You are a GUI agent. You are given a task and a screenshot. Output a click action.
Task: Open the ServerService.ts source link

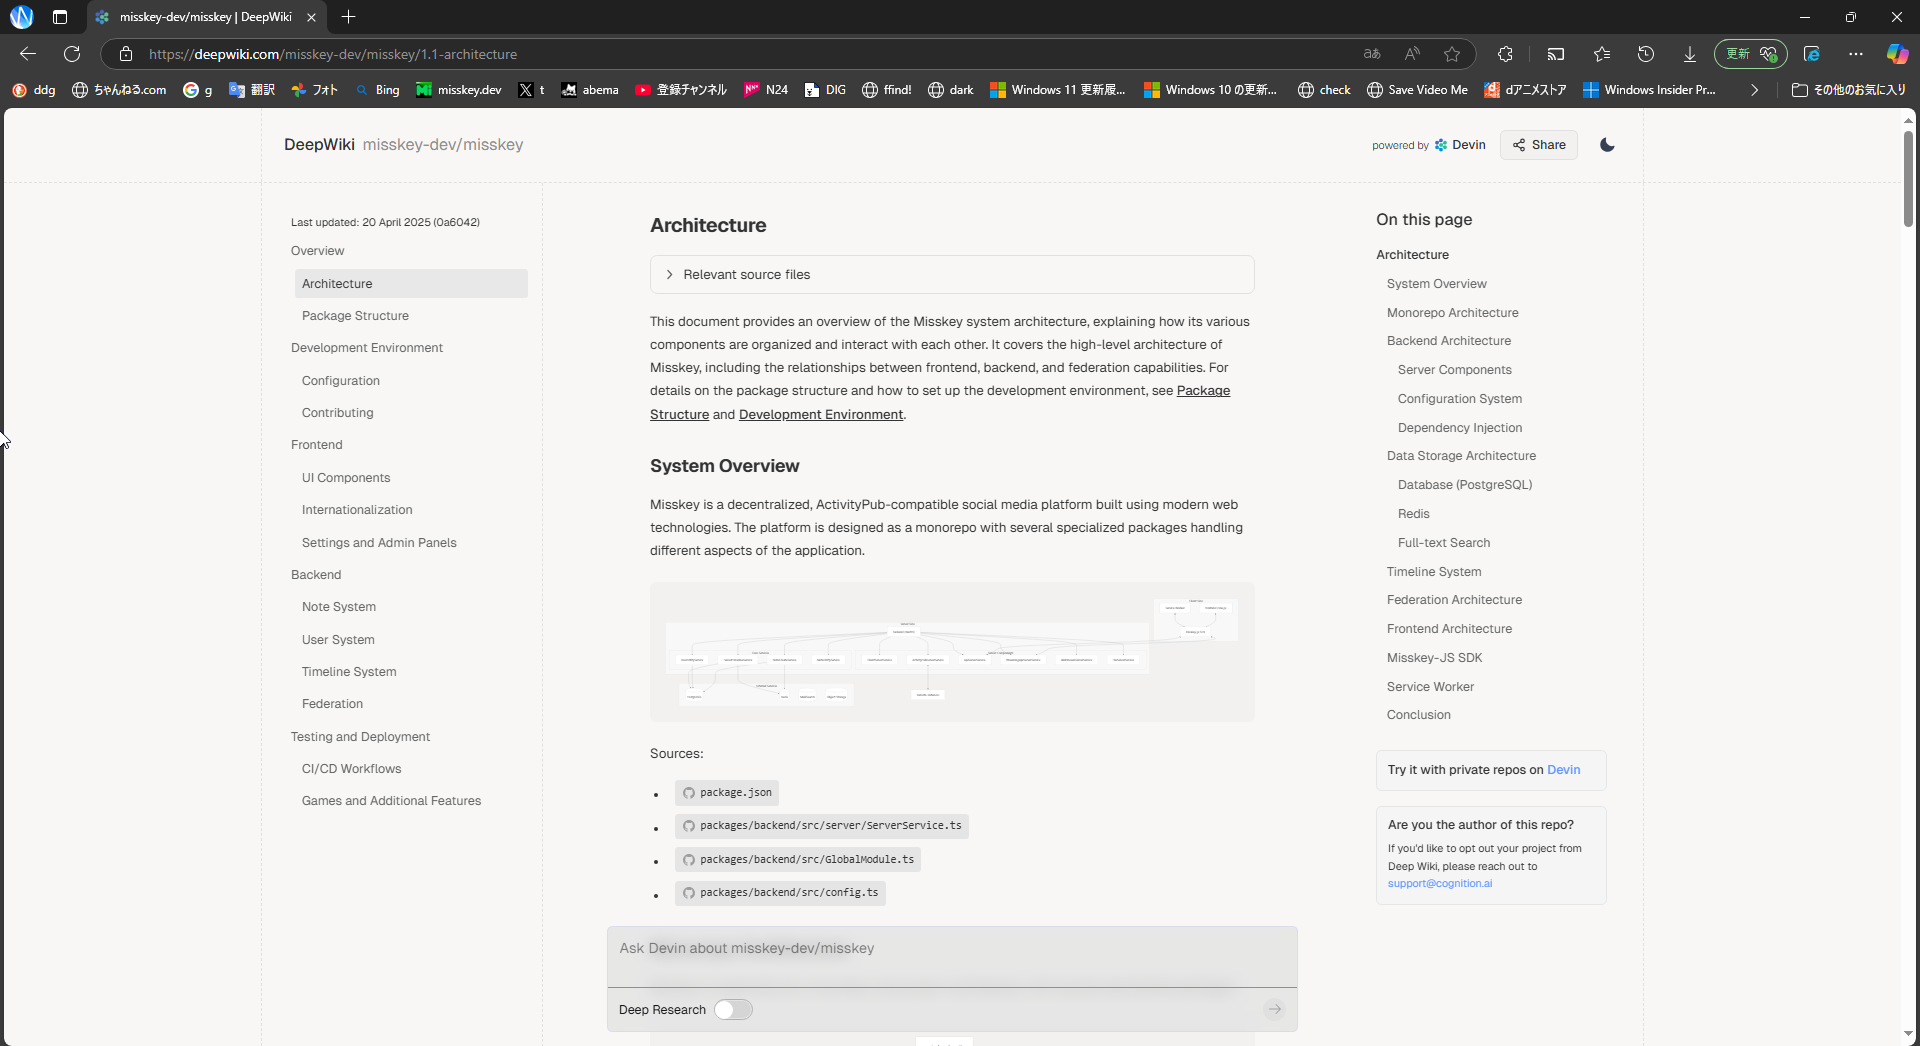(822, 826)
